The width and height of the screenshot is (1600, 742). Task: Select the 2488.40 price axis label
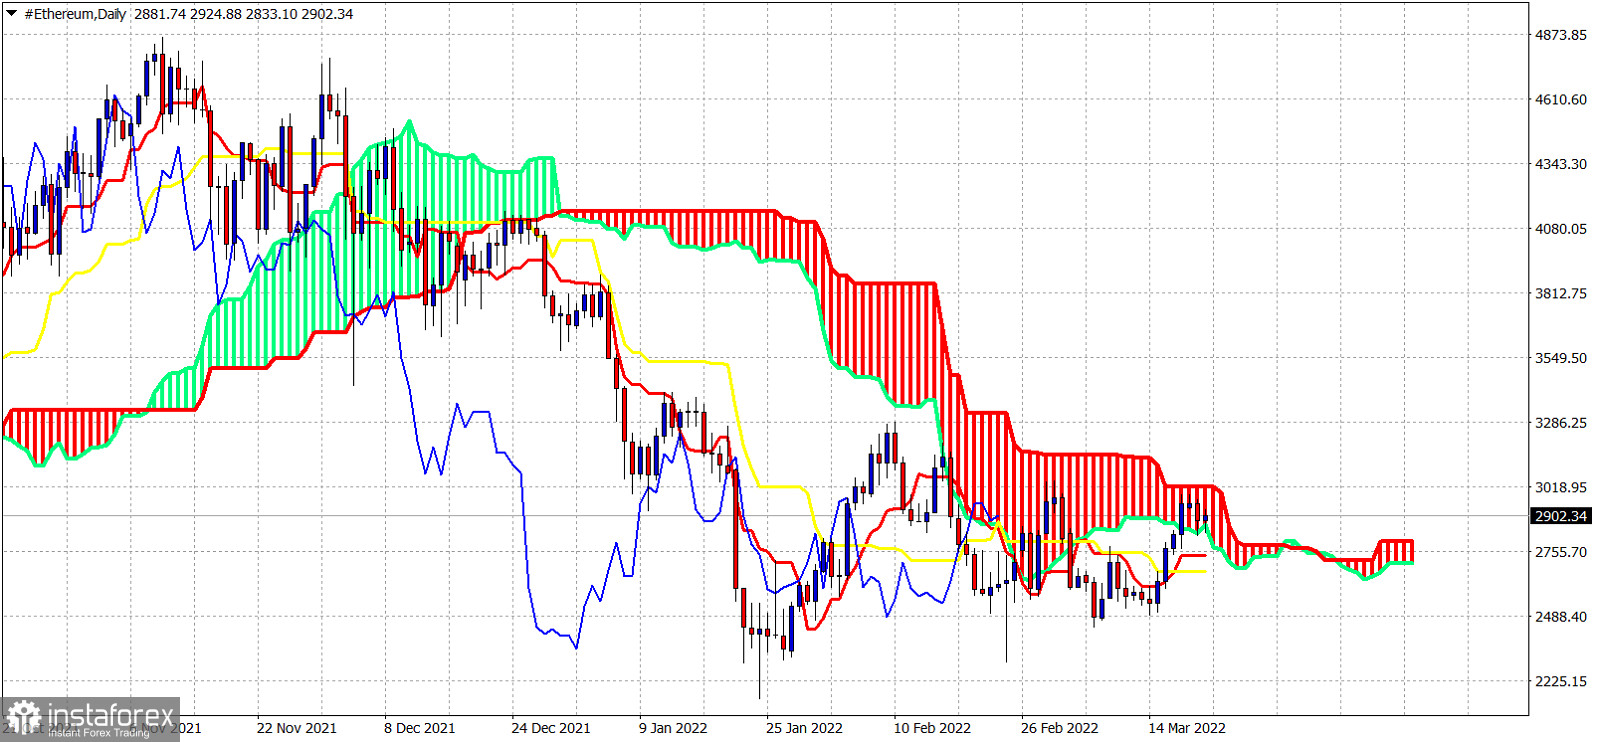tap(1561, 617)
